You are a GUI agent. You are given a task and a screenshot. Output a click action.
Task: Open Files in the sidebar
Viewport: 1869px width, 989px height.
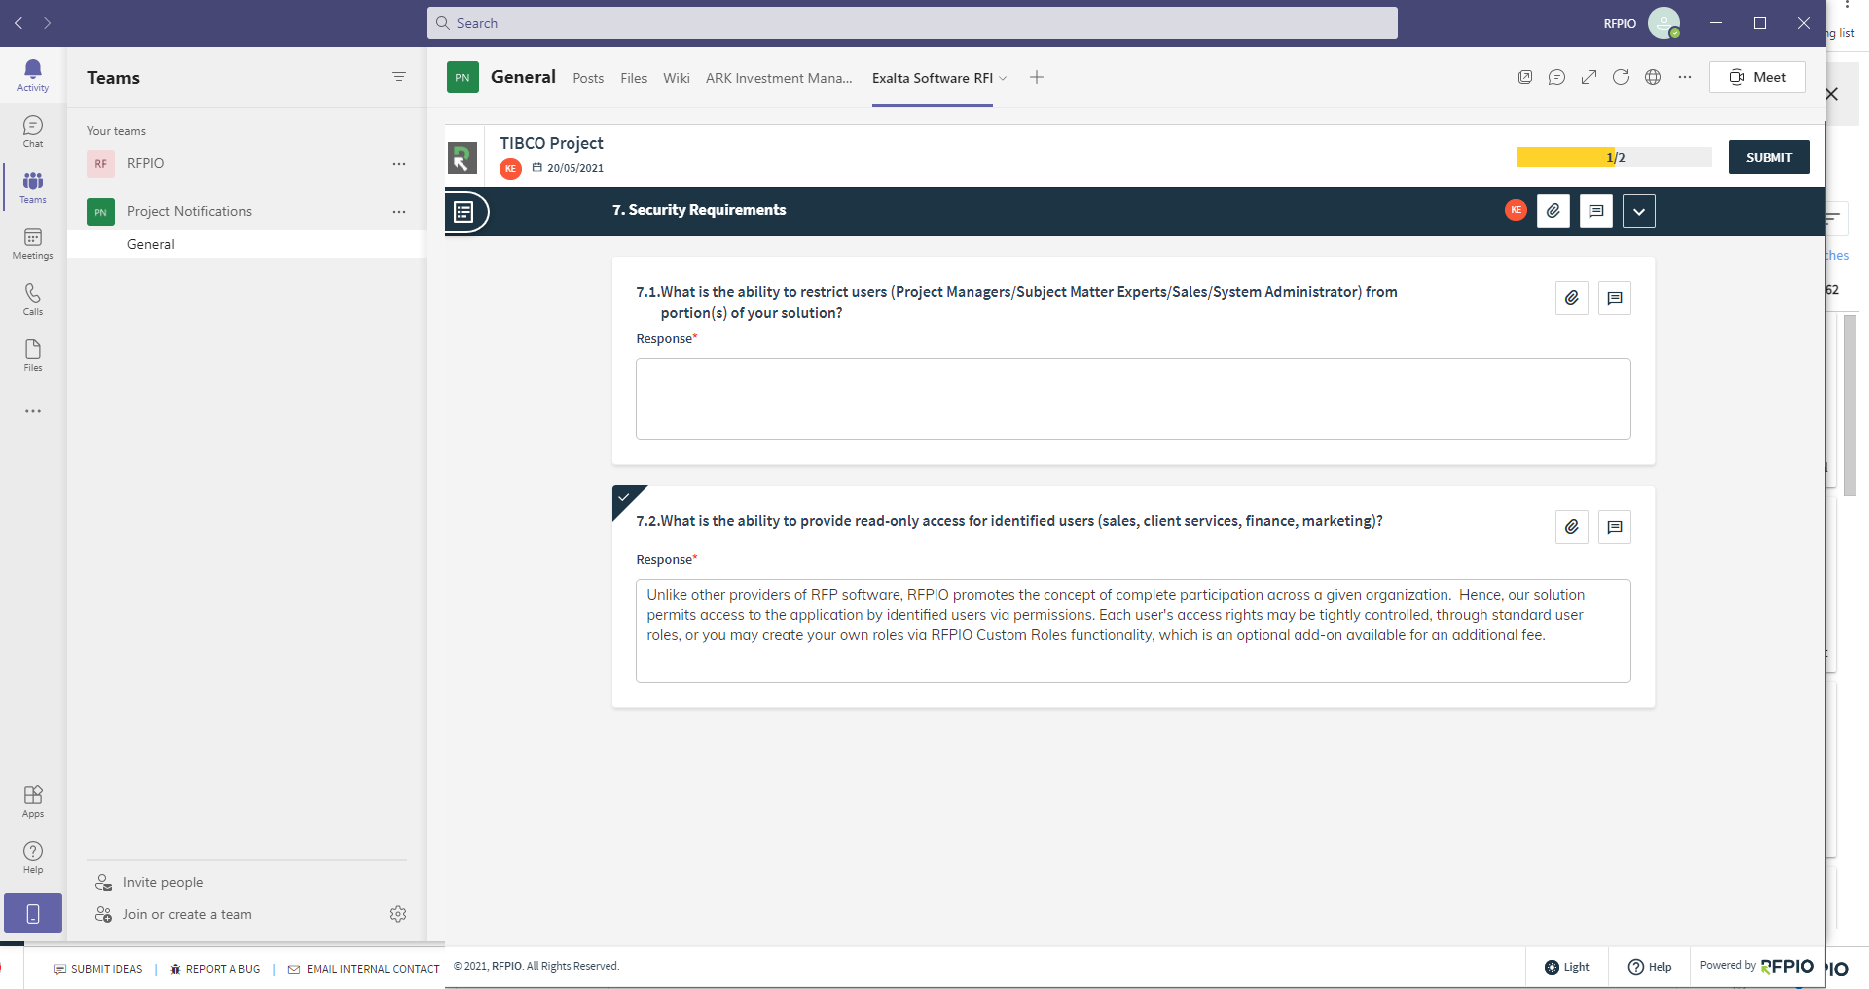[33, 355]
